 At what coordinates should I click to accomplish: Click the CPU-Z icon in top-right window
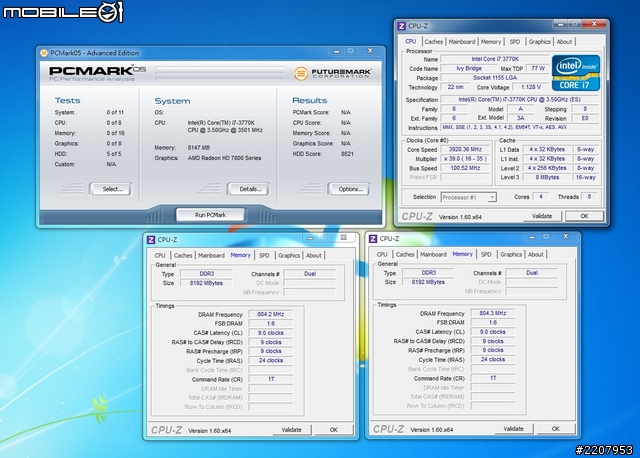402,26
